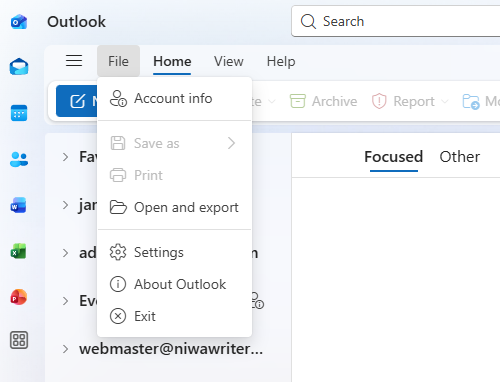Screen dimensions: 500x382
Task: Select the webmaster@niwawriter... account row
Action: (x=168, y=349)
